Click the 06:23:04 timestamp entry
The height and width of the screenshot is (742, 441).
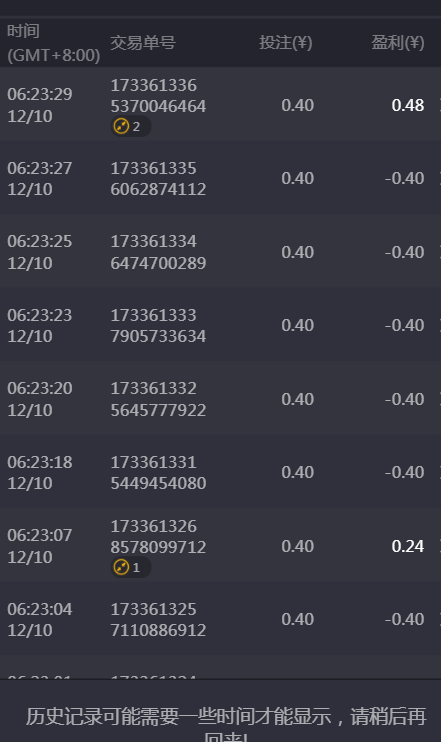click(40, 619)
